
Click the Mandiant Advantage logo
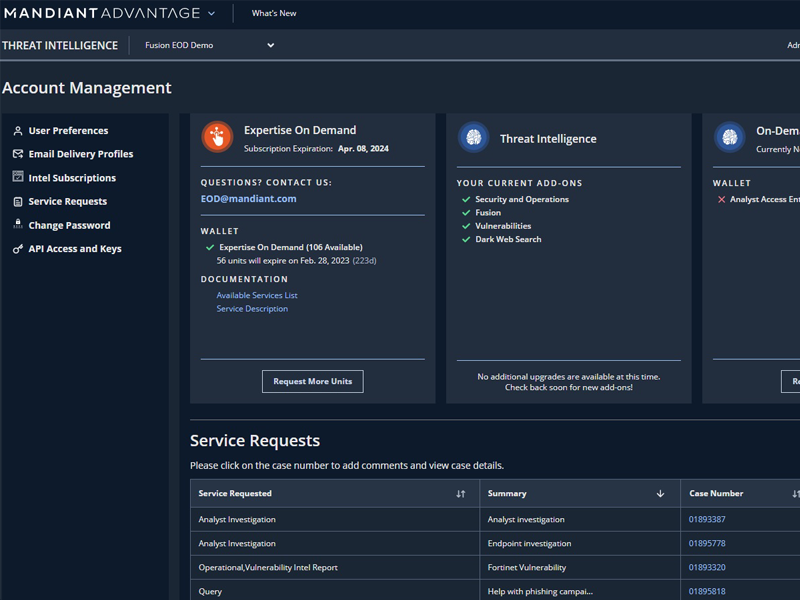pos(102,13)
